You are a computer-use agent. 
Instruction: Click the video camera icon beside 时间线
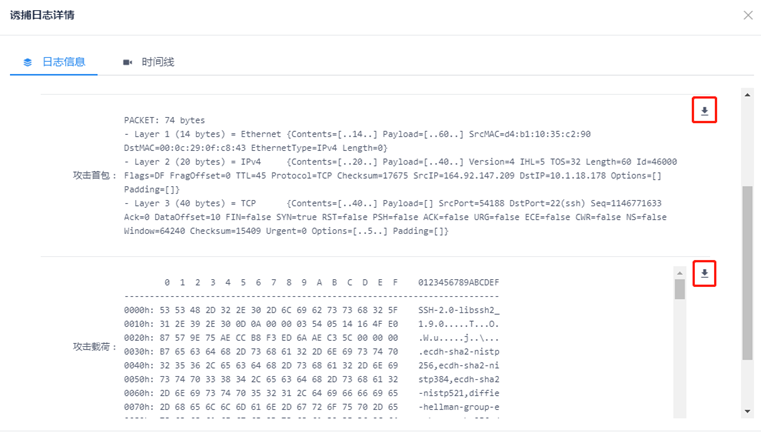(x=128, y=62)
